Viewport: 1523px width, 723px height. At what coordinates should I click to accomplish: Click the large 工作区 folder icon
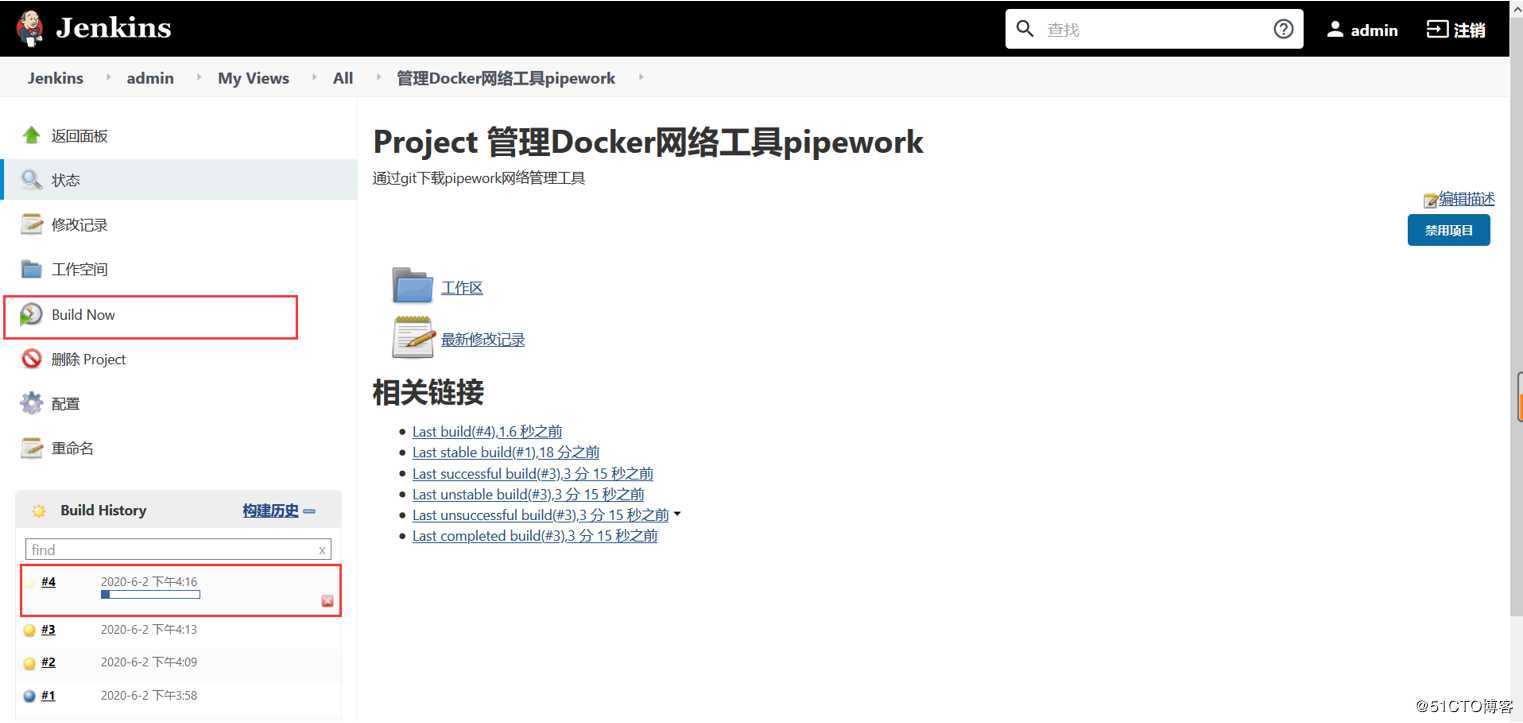point(412,285)
